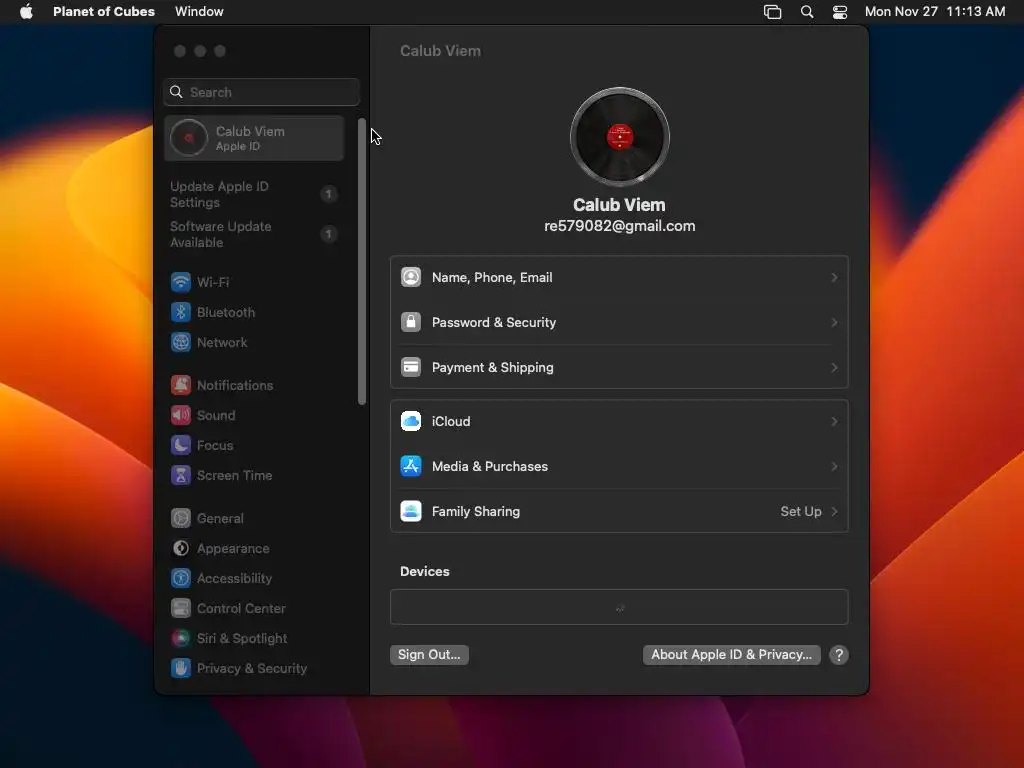
Task: Expand the Payment & Shipping chevron
Action: click(834, 368)
